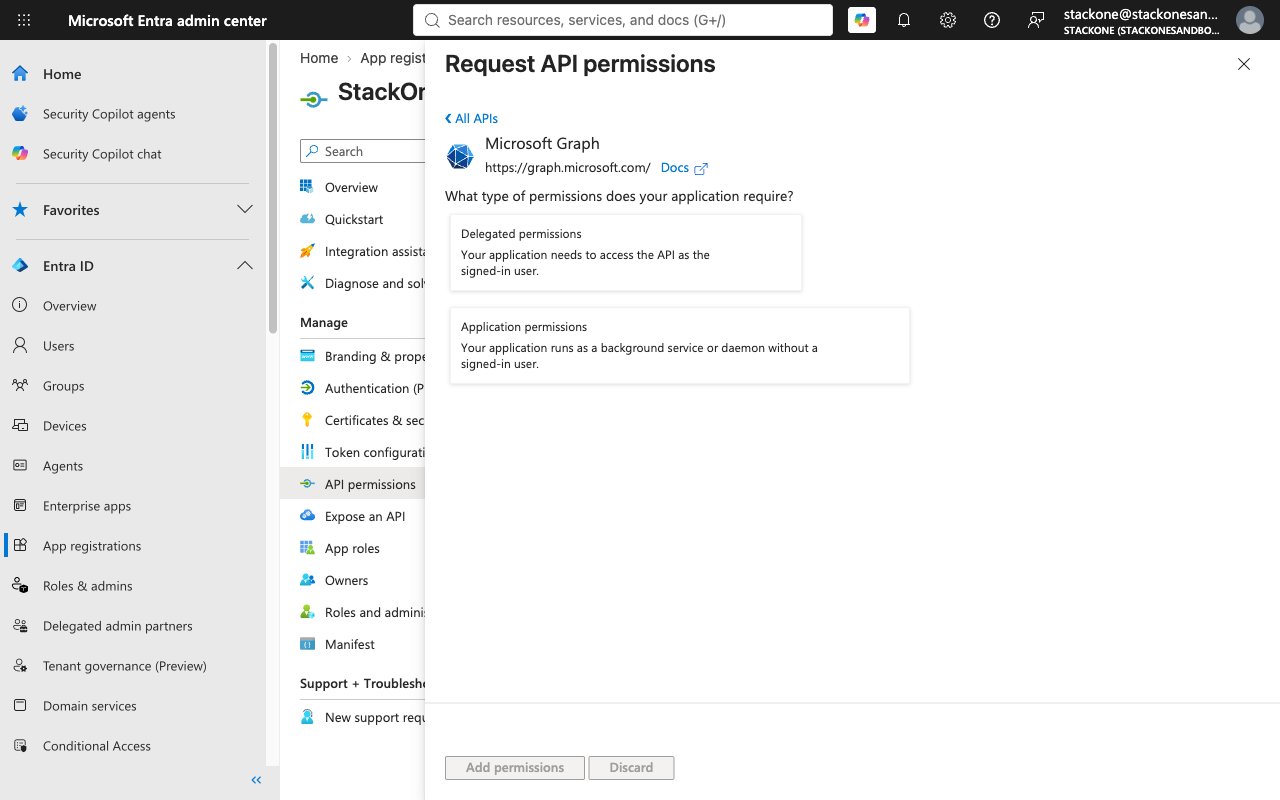1280x800 pixels.
Task: Click the Groups icon in the left navigation
Action: (20, 386)
